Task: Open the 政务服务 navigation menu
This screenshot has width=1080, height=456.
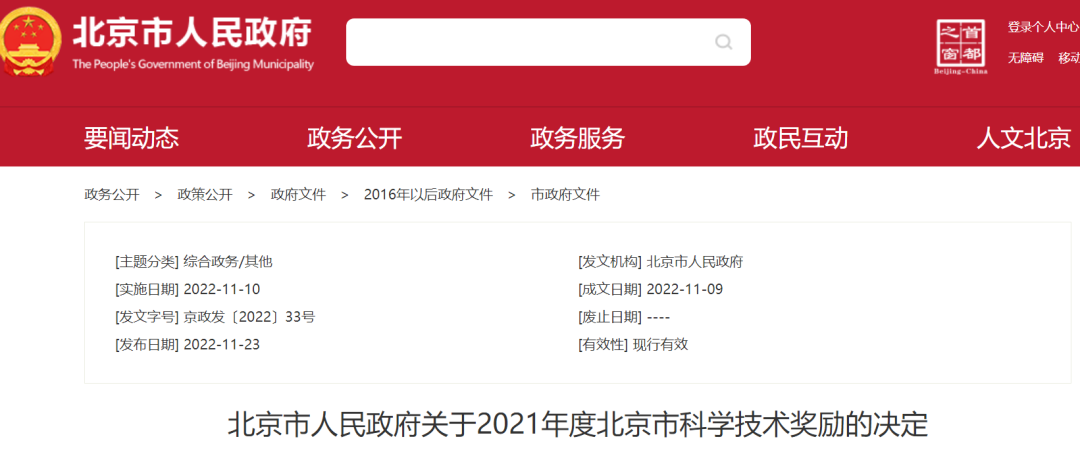Action: tap(577, 138)
